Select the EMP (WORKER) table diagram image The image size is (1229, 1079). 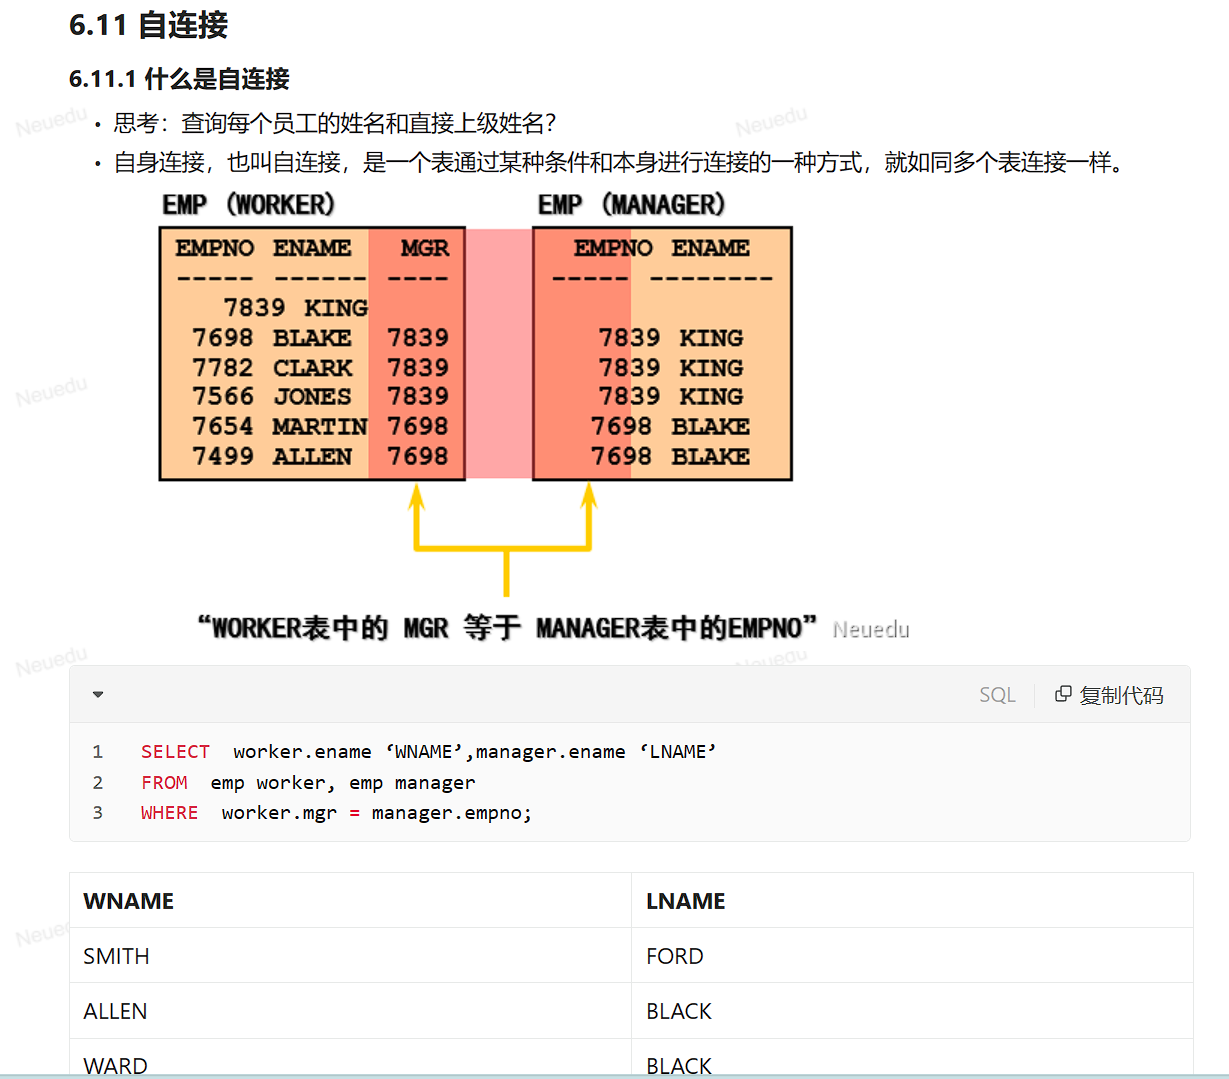(310, 355)
